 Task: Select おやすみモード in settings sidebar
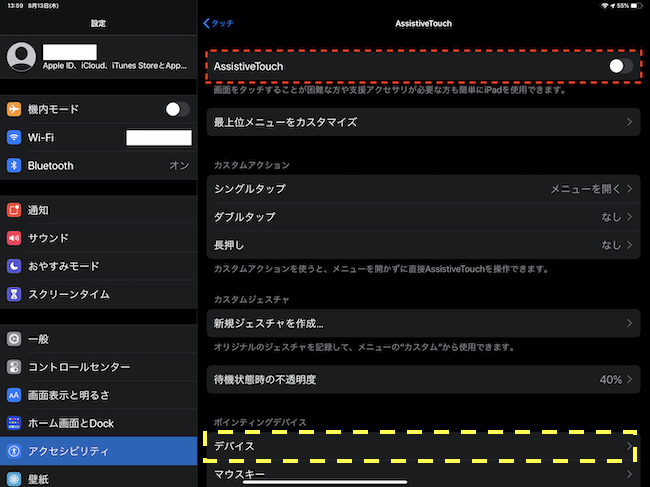click(99, 266)
